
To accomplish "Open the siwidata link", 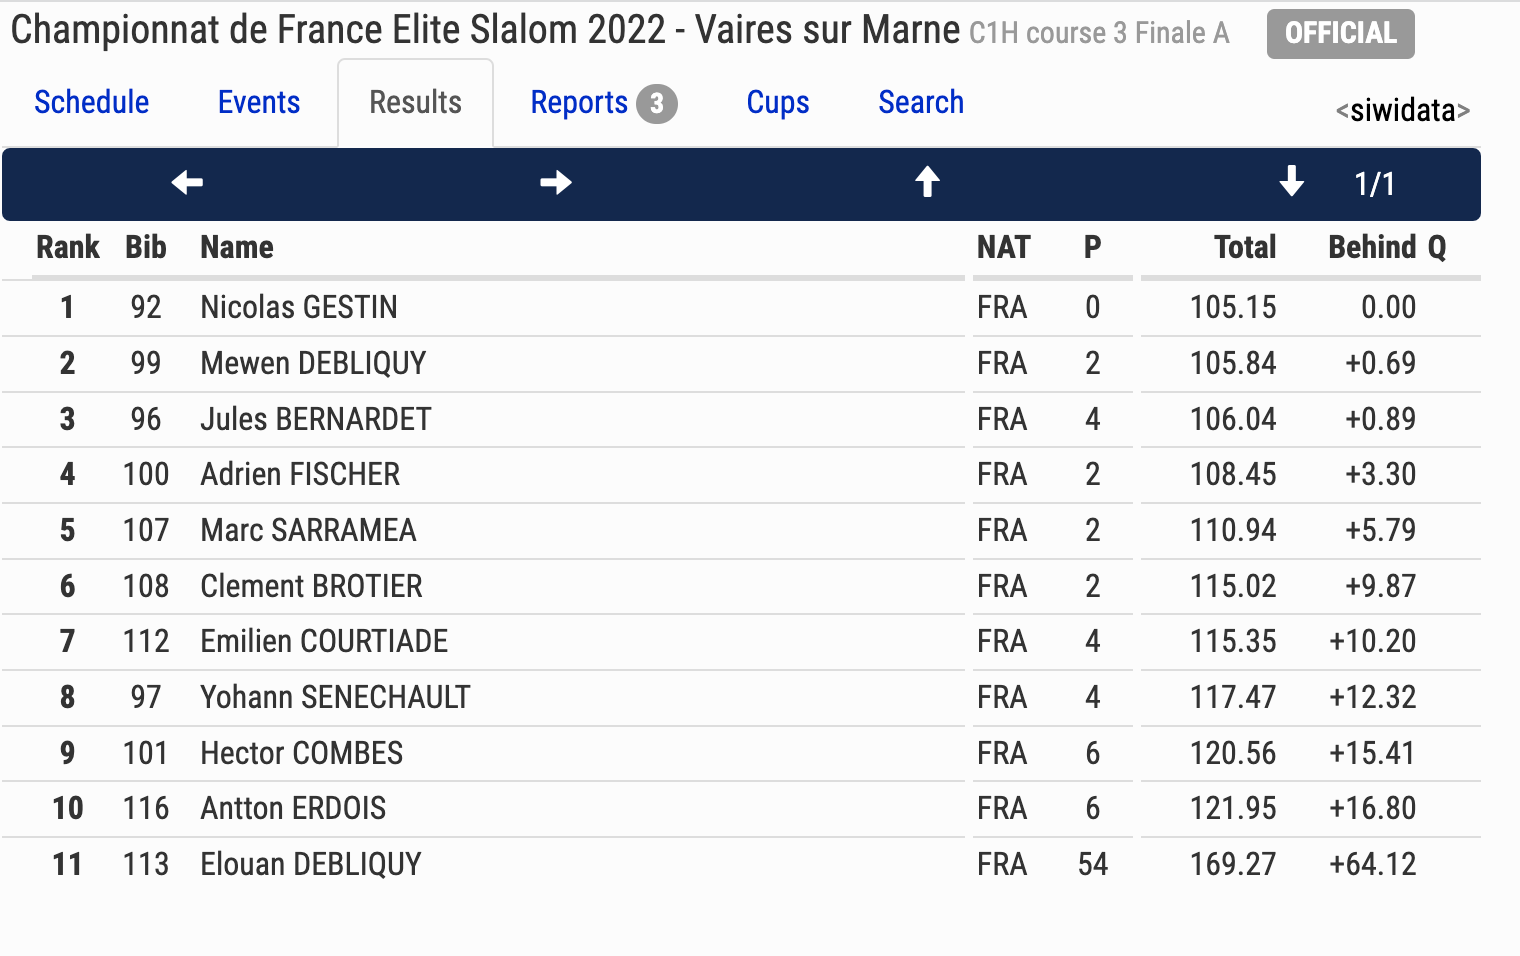I will pyautogui.click(x=1403, y=110).
